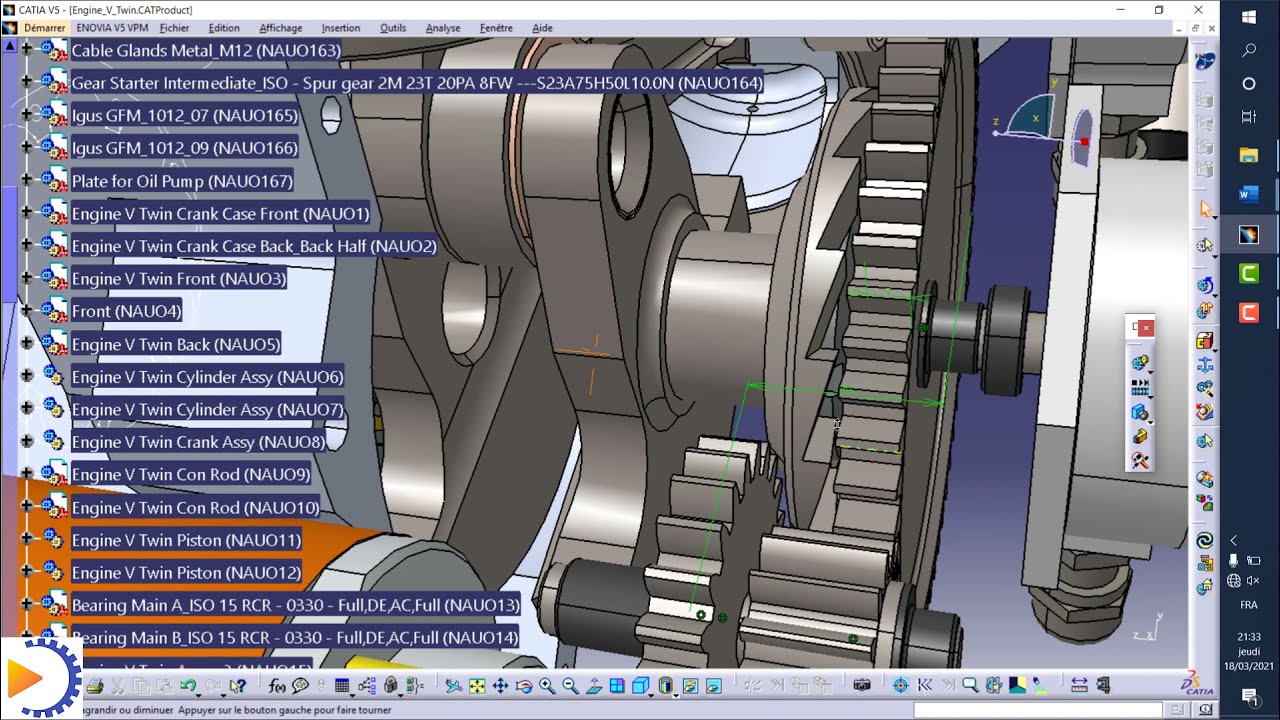Activate Fly Mode airplane icon
1280x720 pixels.
click(x=454, y=686)
